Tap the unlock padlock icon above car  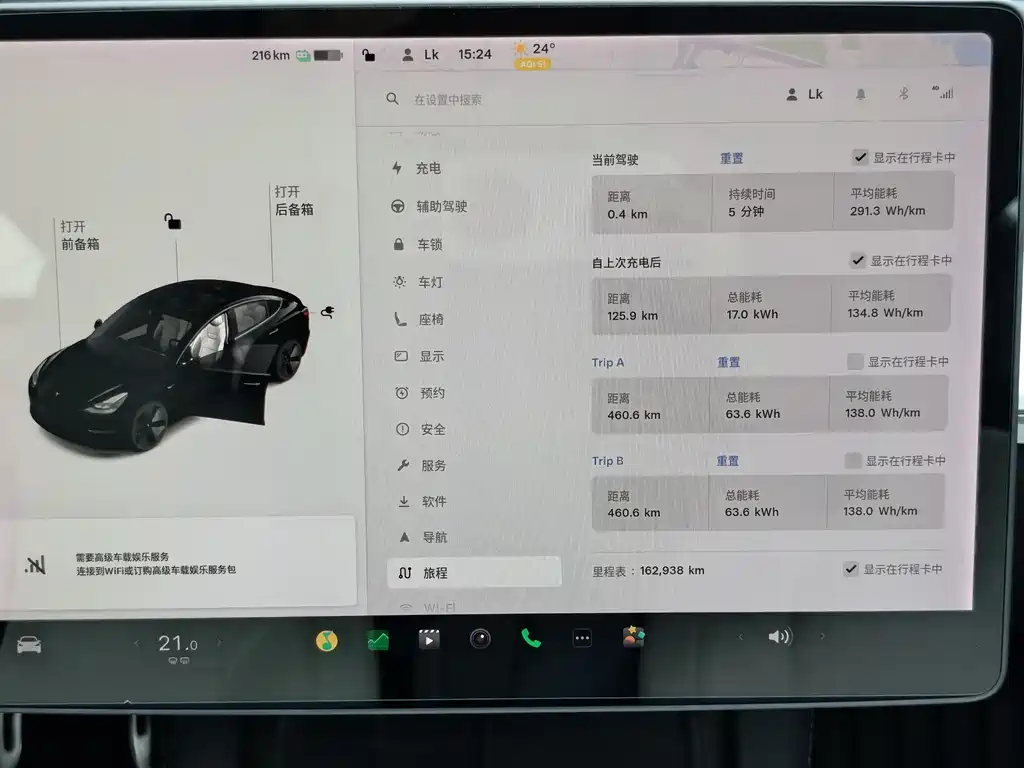coord(173,222)
